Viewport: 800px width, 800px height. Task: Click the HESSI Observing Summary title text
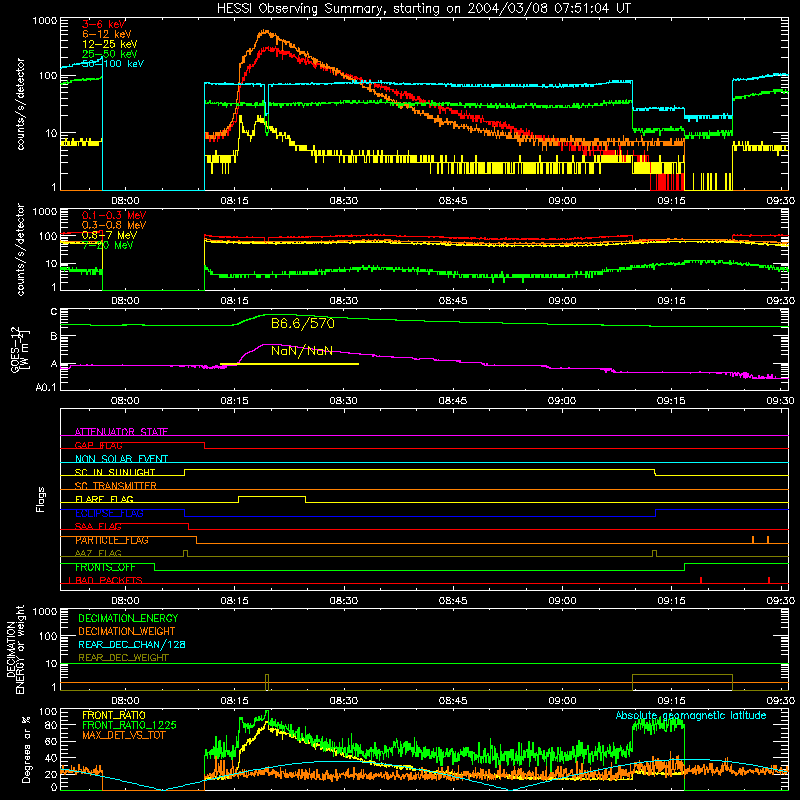click(423, 9)
